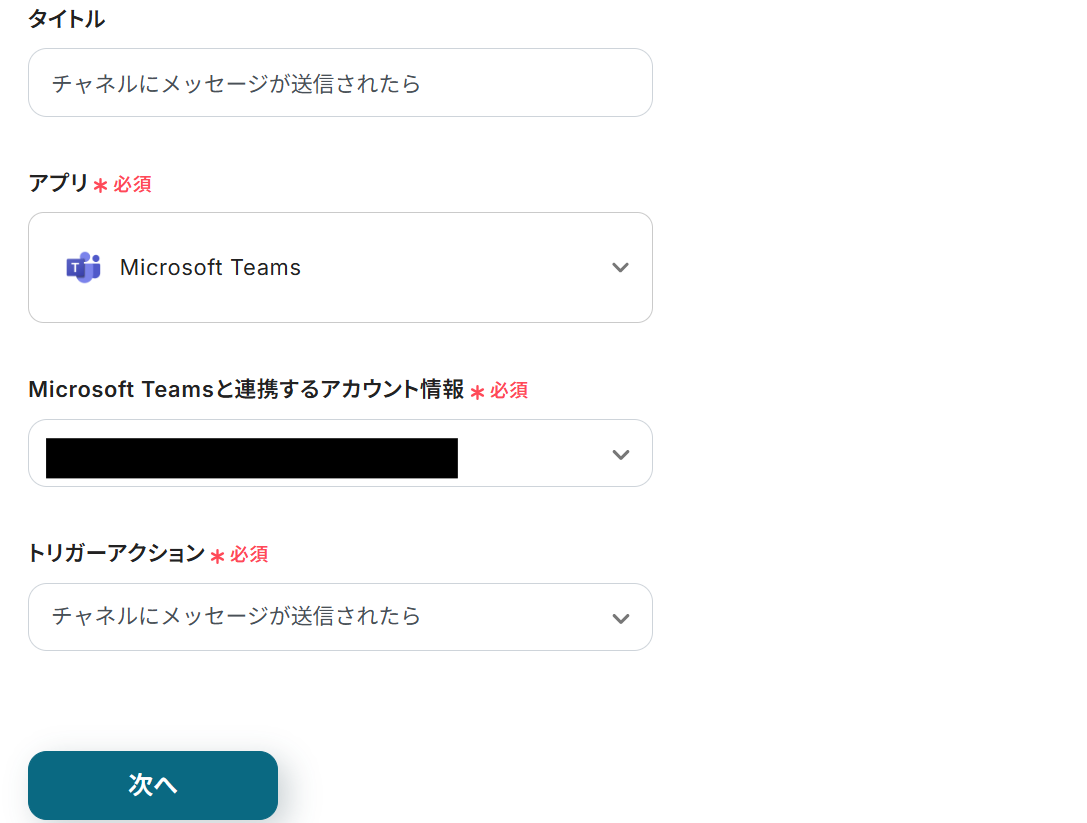
Task: Click the Microsoft Teamsと連携するアカウント情報 label
Action: pos(246,390)
